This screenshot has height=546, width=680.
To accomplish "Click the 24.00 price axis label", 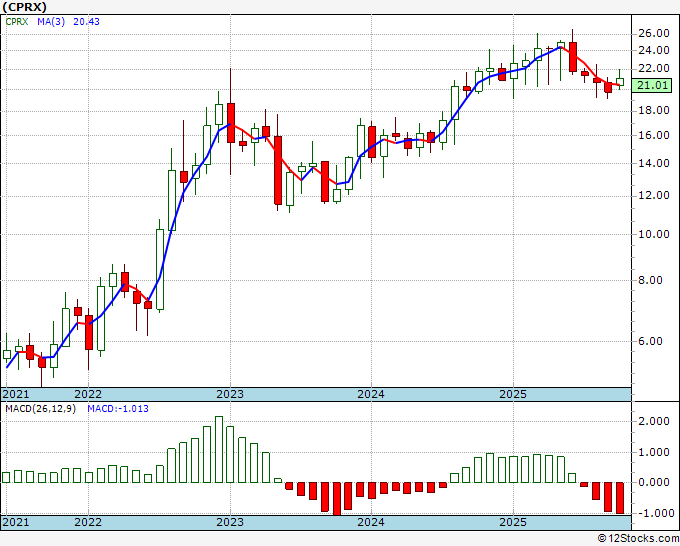I will tap(654, 50).
